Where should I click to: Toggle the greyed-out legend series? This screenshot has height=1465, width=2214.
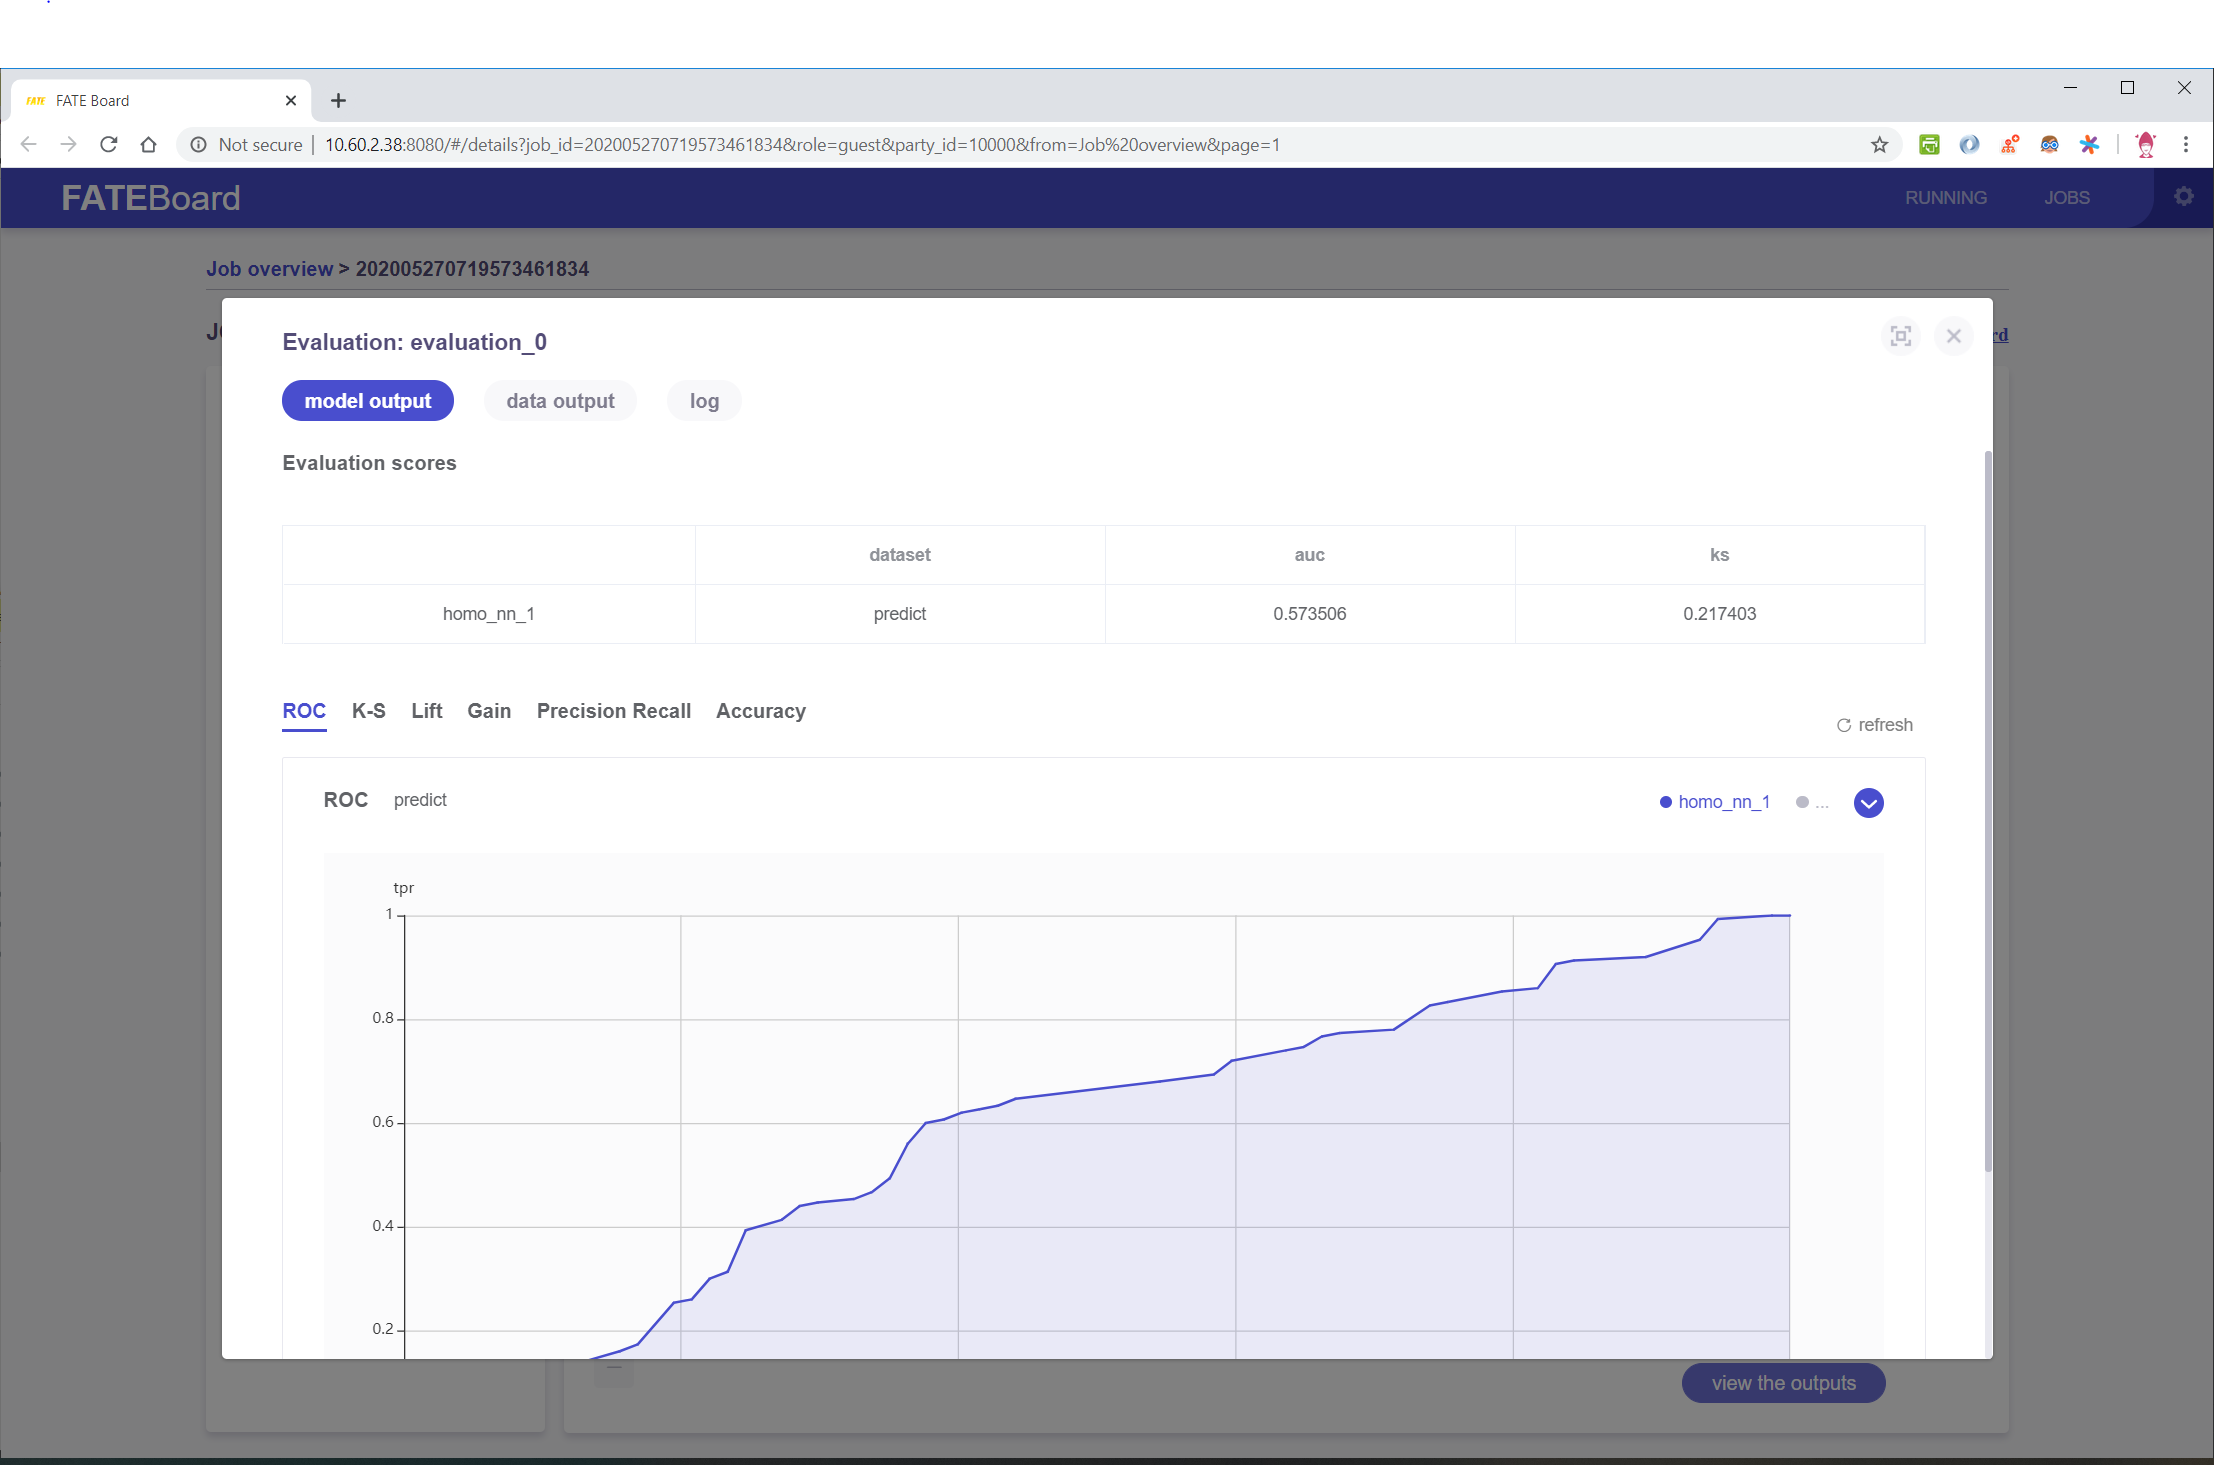pos(1811,802)
